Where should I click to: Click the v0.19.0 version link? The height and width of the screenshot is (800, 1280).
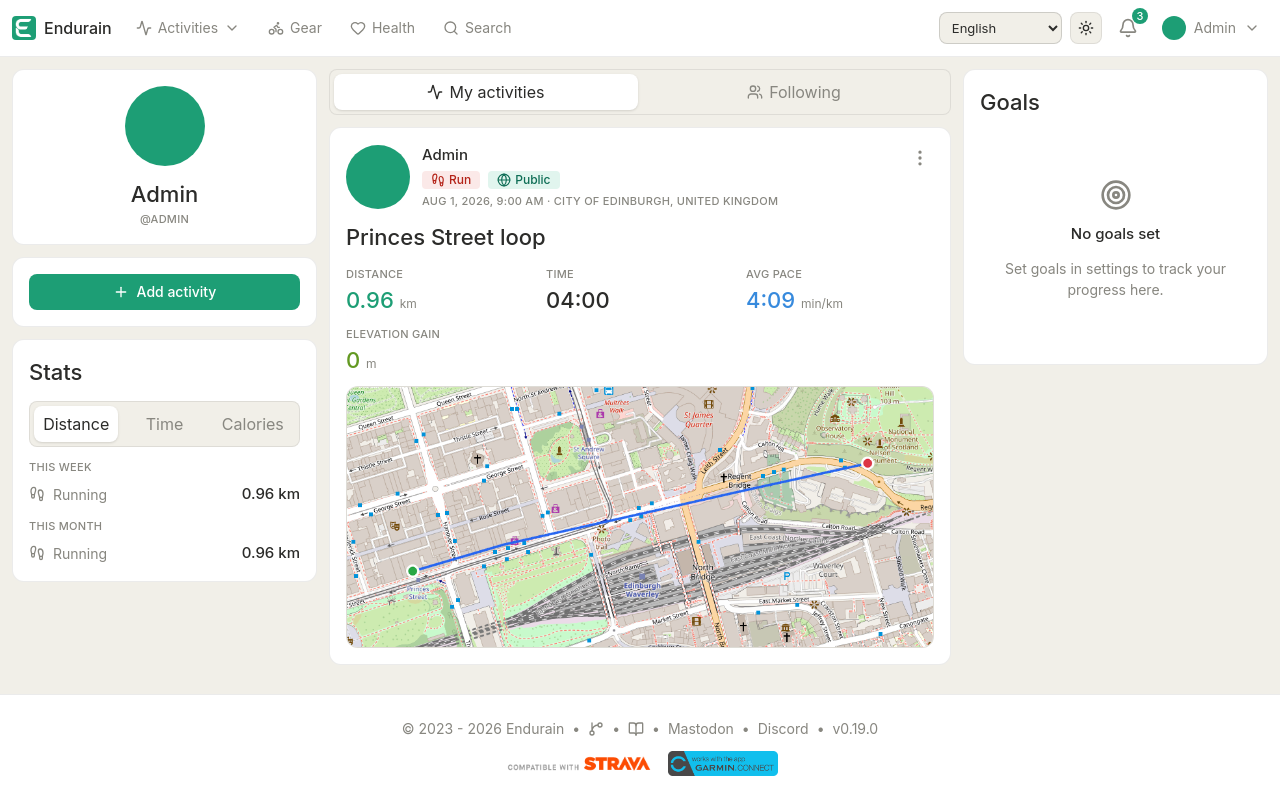pos(855,729)
